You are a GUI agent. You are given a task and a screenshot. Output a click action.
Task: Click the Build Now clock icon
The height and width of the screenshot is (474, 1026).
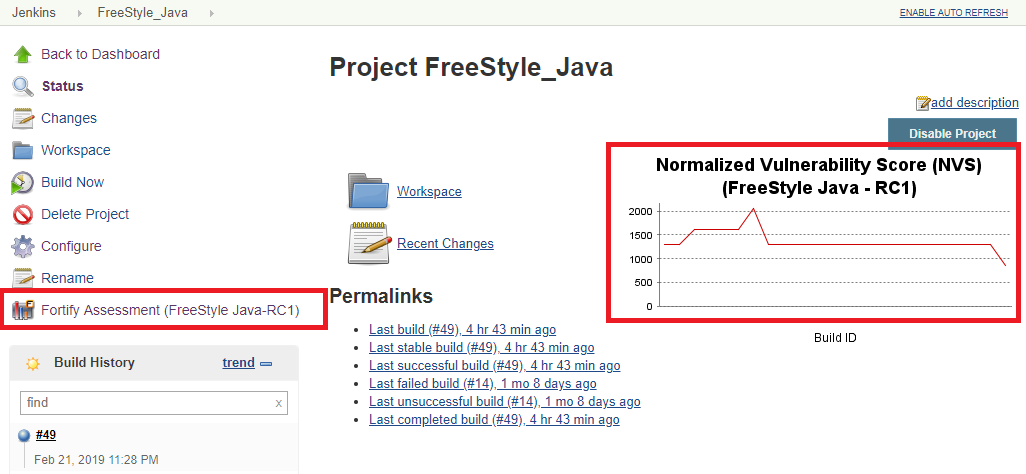(22, 183)
